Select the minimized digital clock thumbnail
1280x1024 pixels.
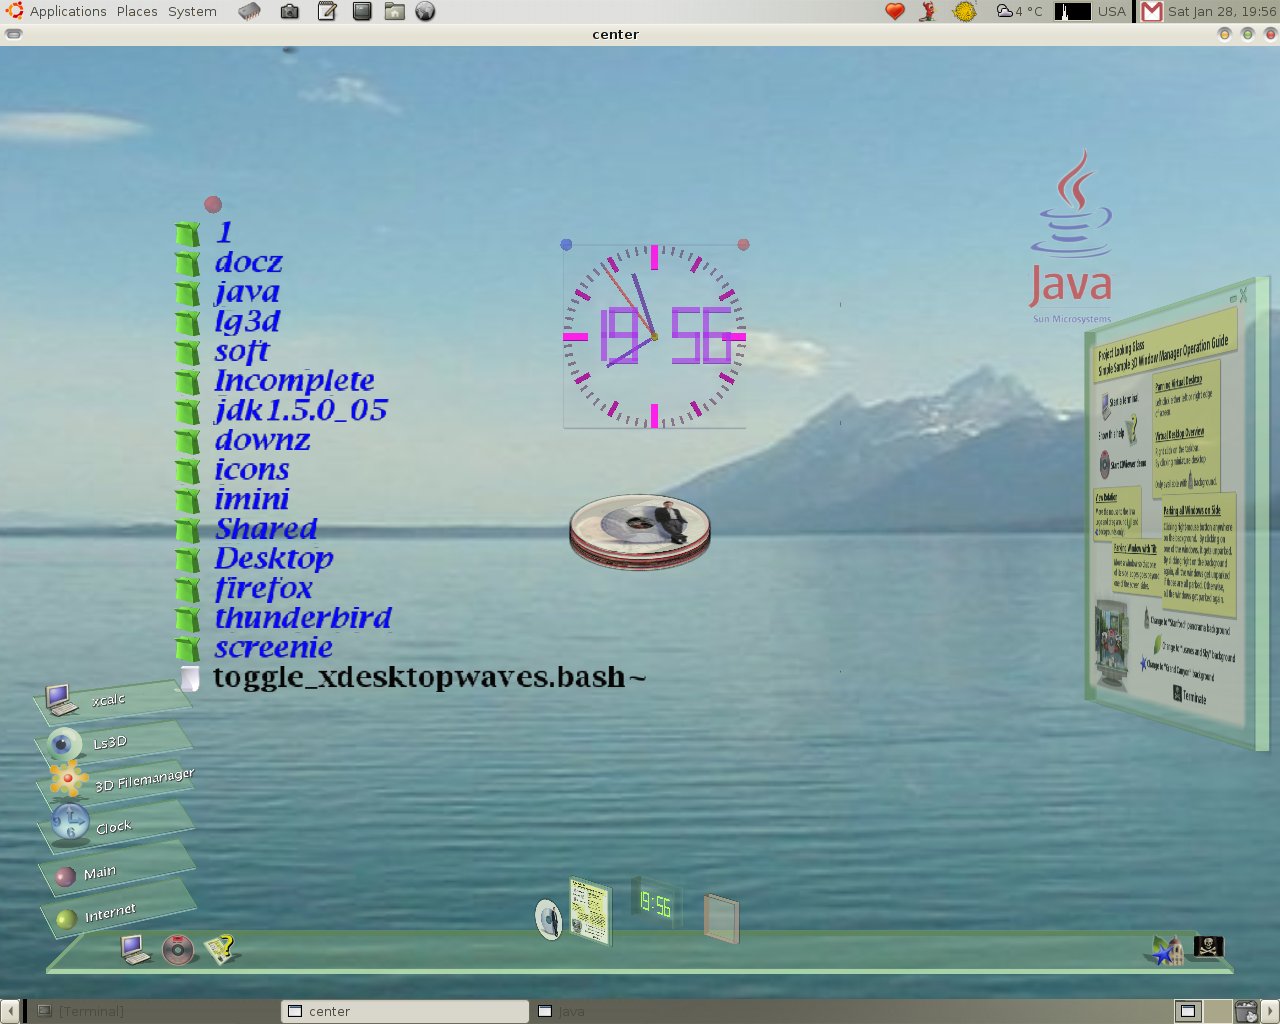[655, 904]
